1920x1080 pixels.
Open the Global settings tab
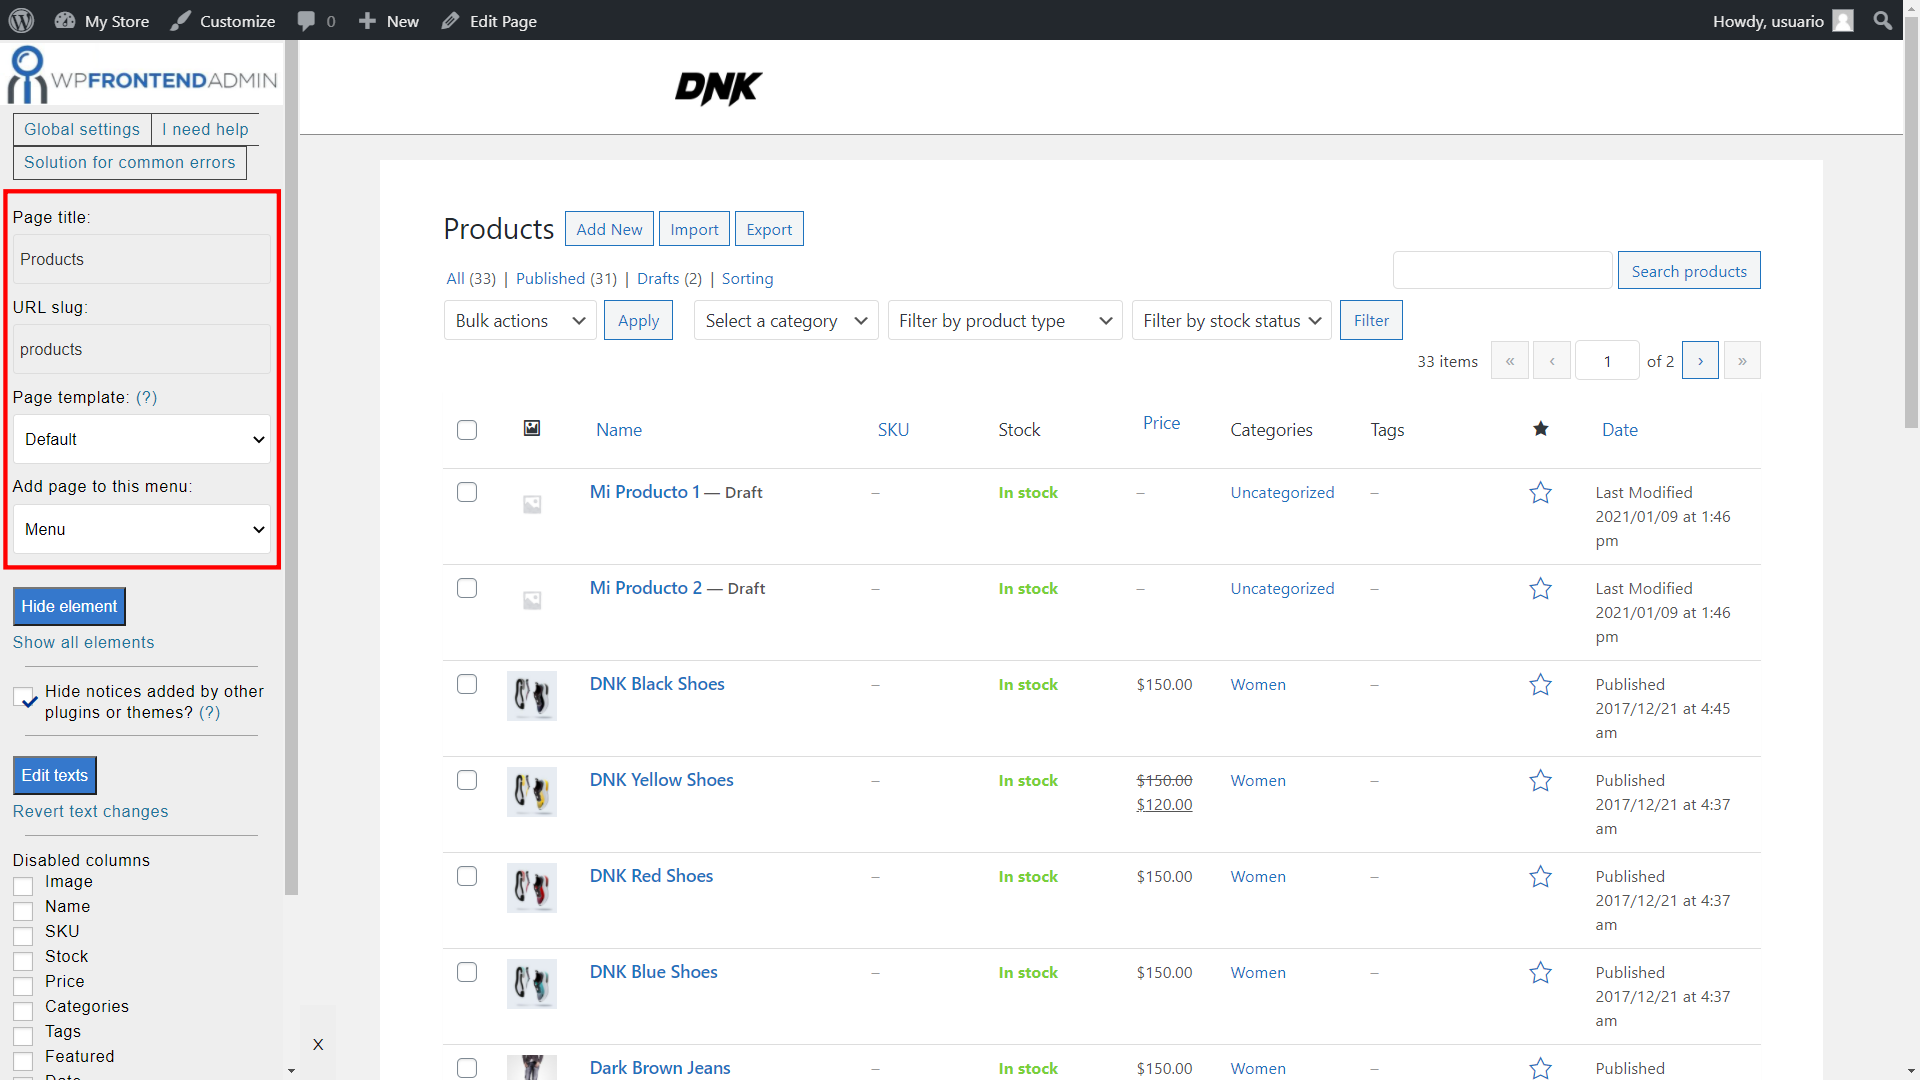point(82,129)
